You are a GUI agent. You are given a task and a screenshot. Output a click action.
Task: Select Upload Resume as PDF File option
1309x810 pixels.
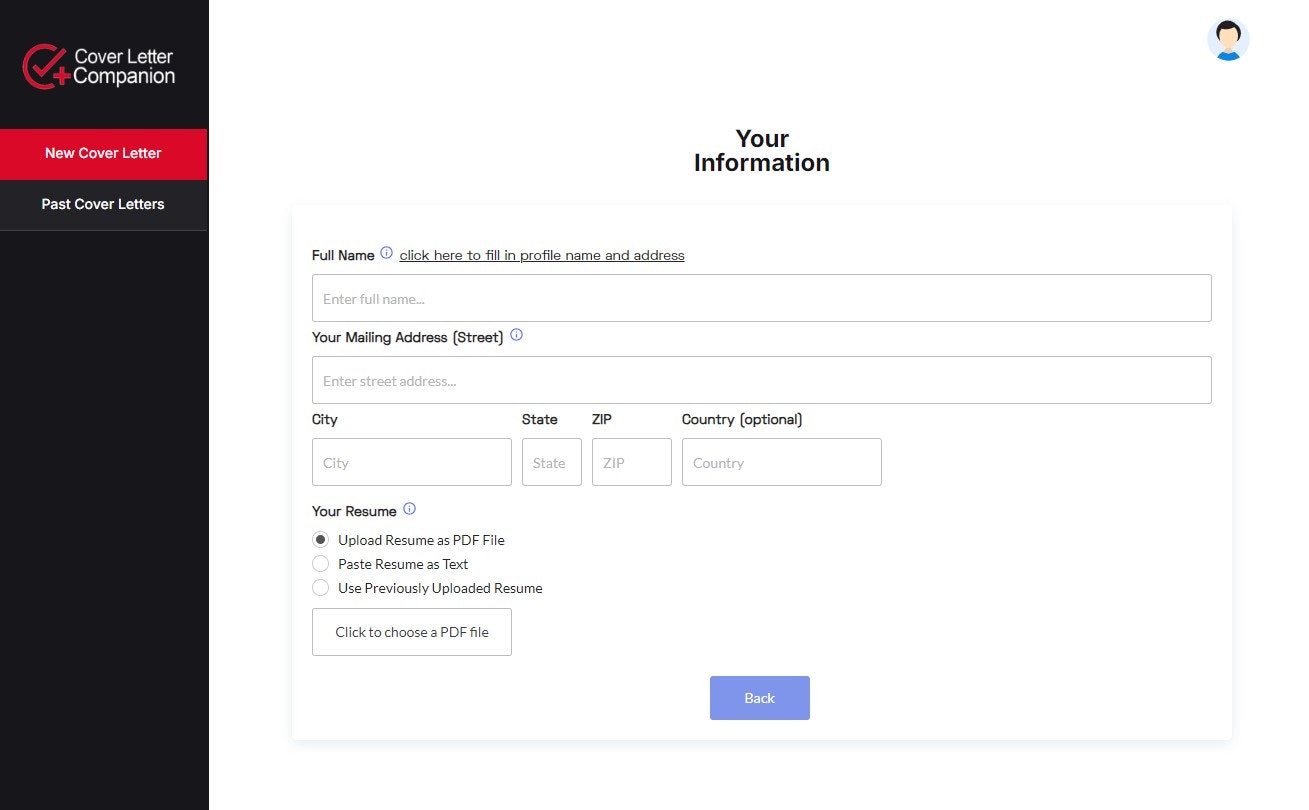(x=321, y=540)
